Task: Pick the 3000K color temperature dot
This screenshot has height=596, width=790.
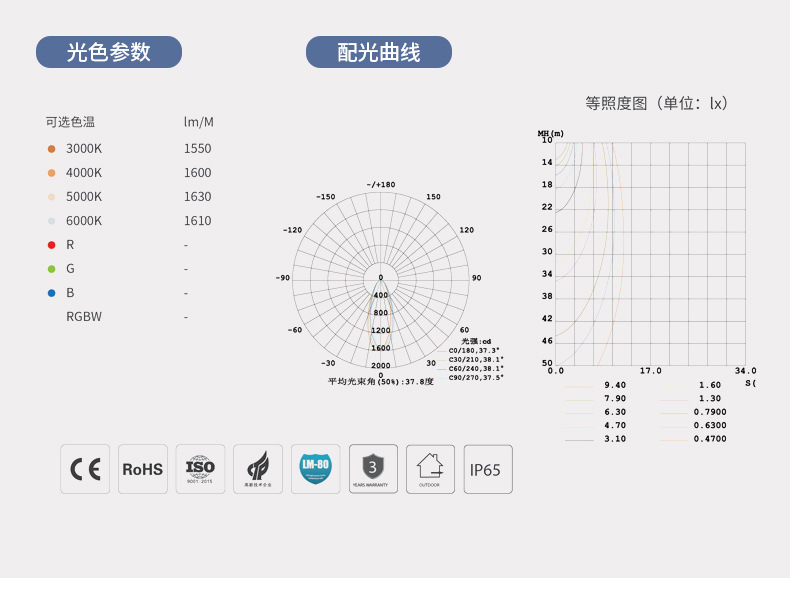Action: pyautogui.click(x=51, y=148)
